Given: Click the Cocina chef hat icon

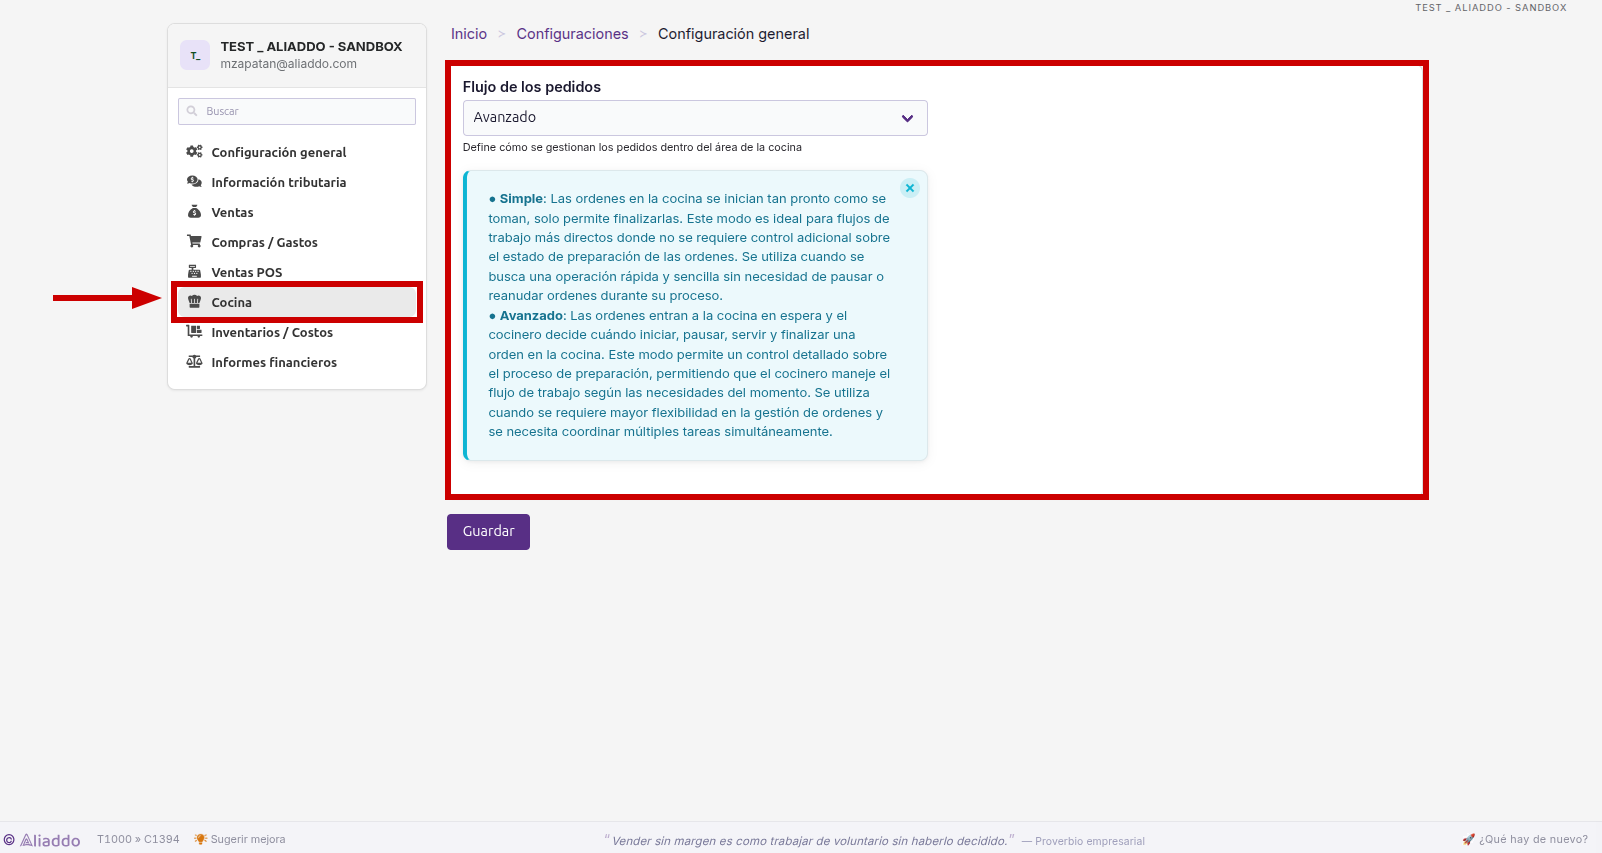Looking at the screenshot, I should pos(194,302).
